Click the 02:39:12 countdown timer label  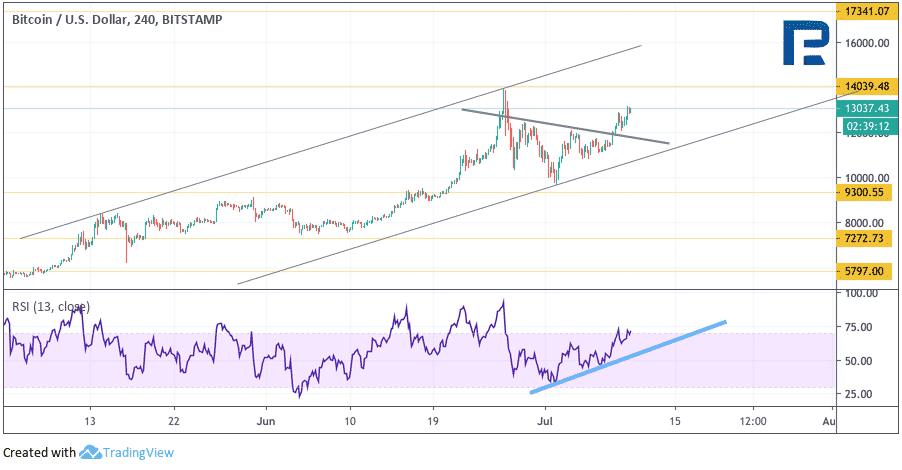pyautogui.click(x=868, y=127)
